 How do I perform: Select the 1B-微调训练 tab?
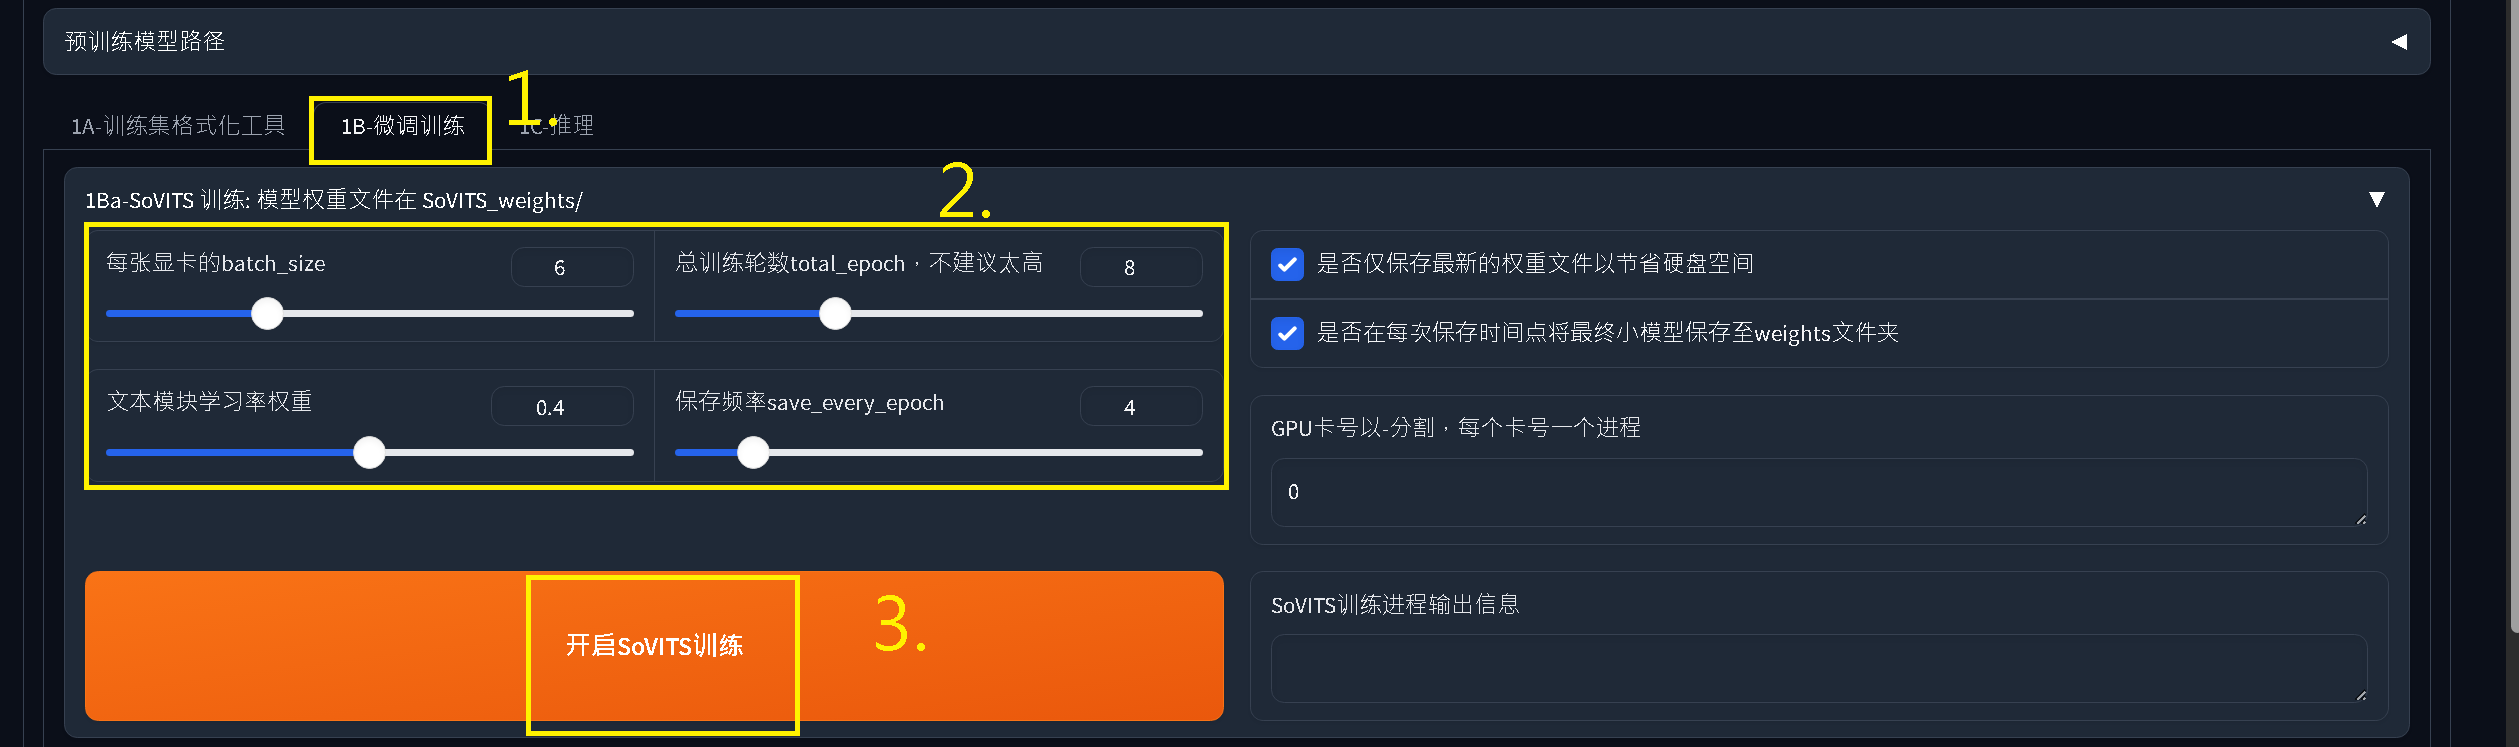coord(403,126)
